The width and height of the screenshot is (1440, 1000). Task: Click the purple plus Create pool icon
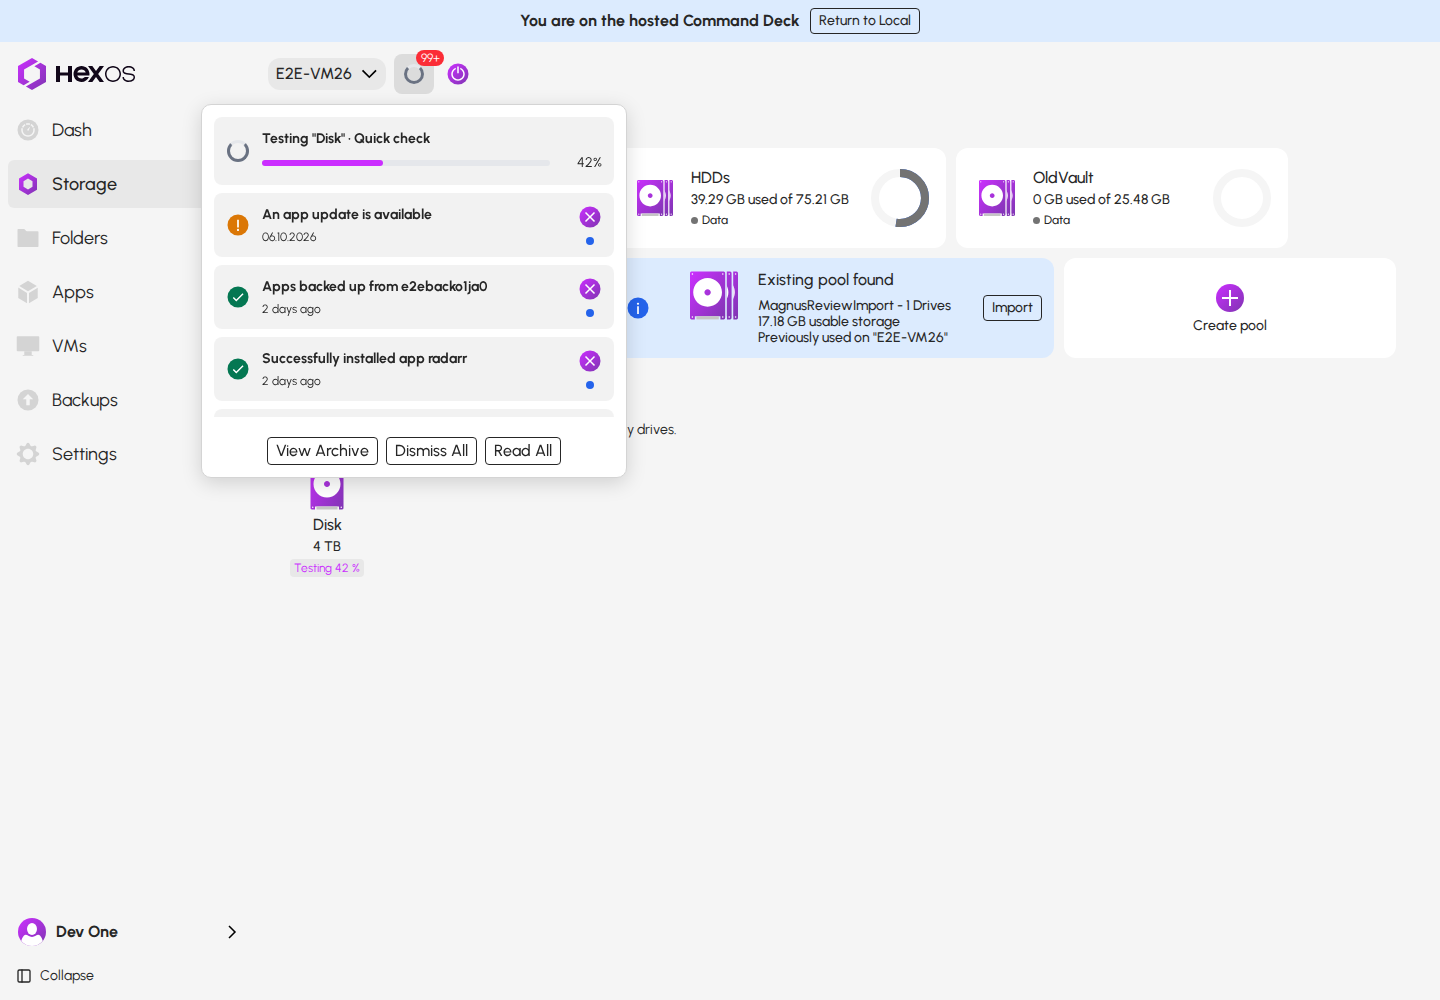click(x=1230, y=298)
